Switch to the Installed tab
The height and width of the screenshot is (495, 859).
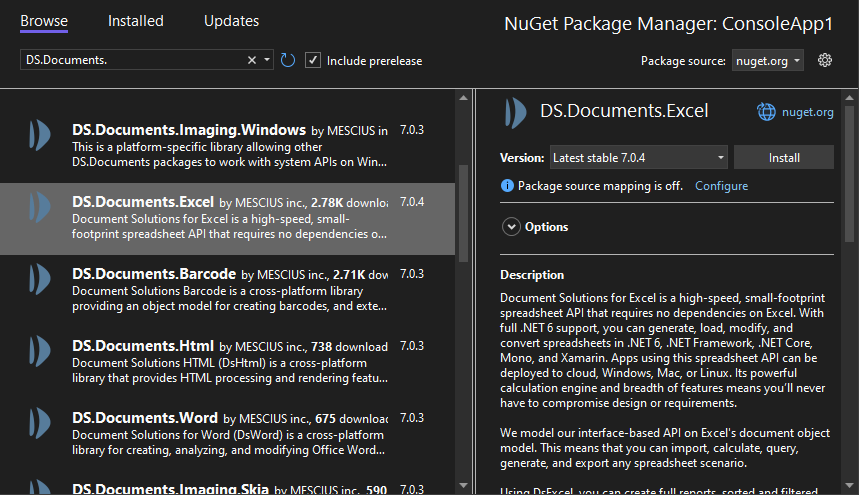tap(135, 21)
